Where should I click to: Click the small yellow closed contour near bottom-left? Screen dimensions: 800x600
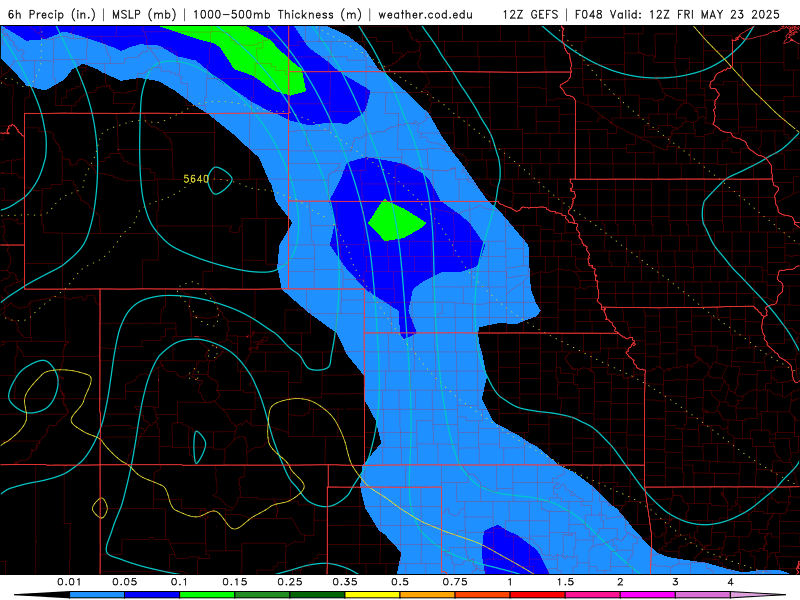(100, 508)
